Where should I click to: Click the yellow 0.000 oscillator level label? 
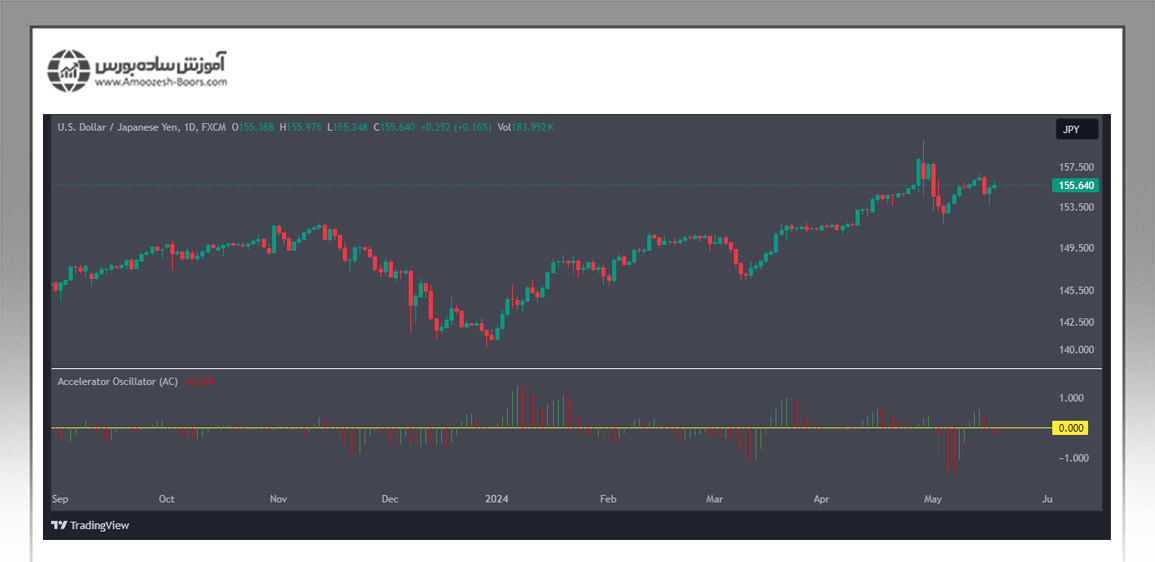1070,428
